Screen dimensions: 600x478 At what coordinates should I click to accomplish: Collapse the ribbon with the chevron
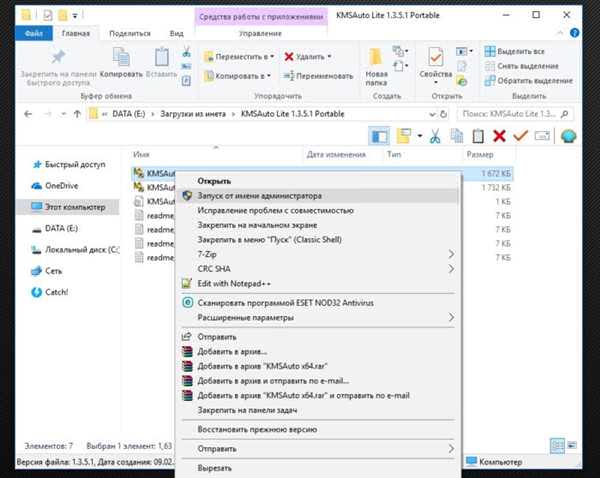(560, 33)
